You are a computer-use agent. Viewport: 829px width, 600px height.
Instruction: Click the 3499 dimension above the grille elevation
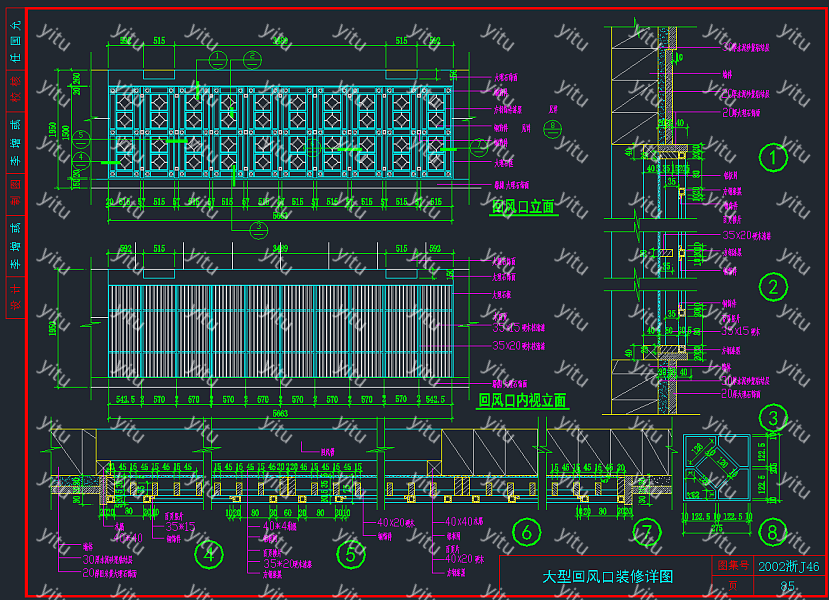click(x=281, y=41)
